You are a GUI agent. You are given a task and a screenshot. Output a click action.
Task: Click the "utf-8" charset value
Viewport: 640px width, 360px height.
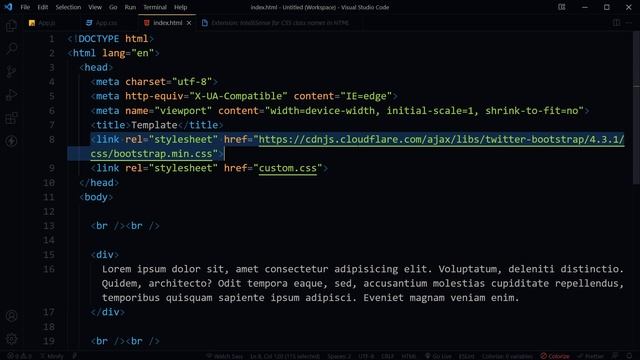point(192,82)
